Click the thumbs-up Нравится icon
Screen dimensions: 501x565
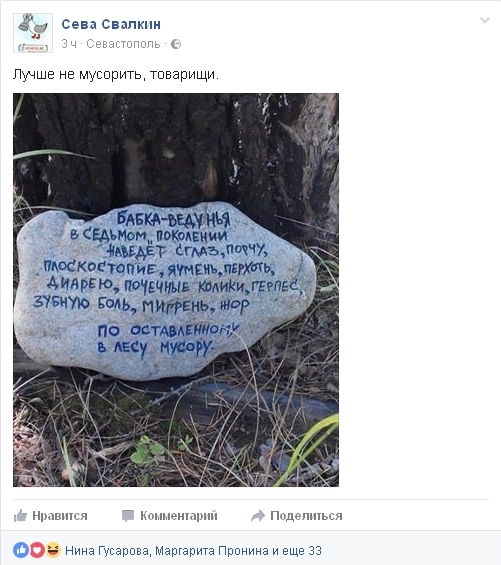[x=20, y=516]
